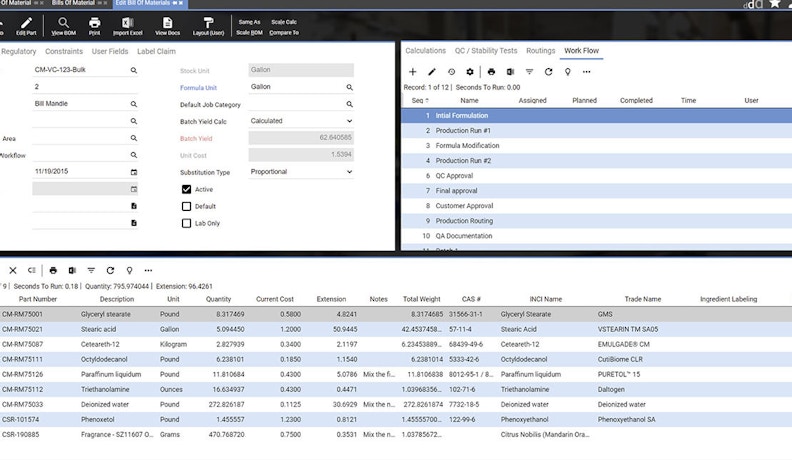Viewport: 792px width, 460px height.
Task: Tick the Lab Only checkbox
Action: [x=187, y=223]
